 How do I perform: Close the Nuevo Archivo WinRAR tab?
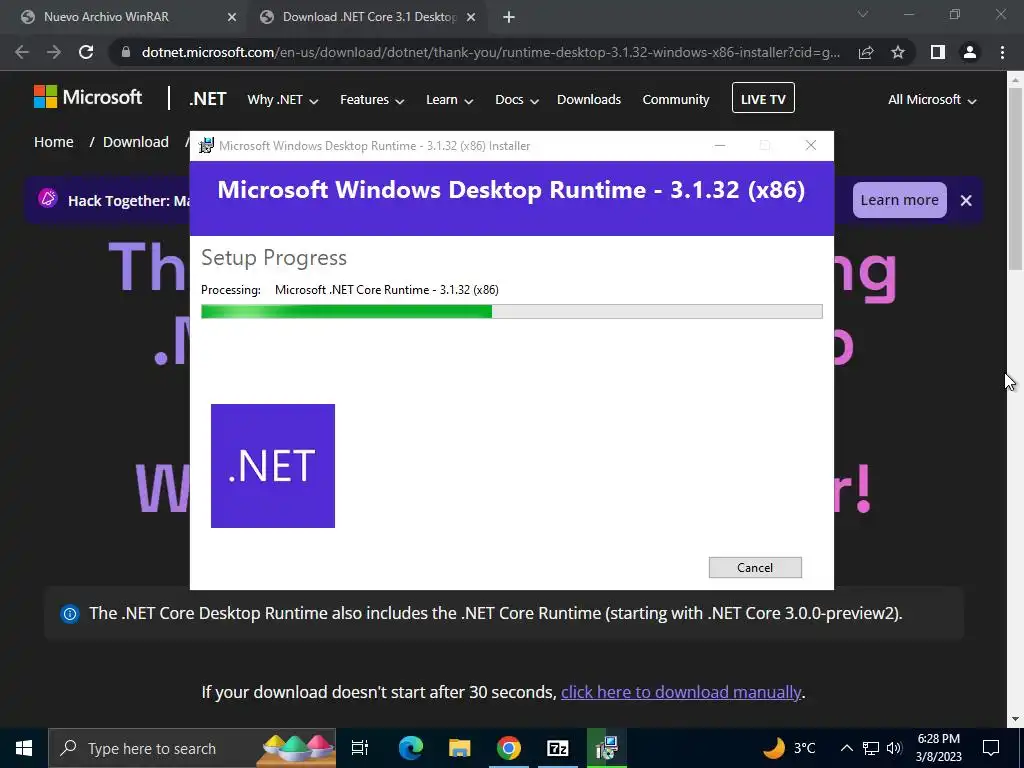coord(232,18)
